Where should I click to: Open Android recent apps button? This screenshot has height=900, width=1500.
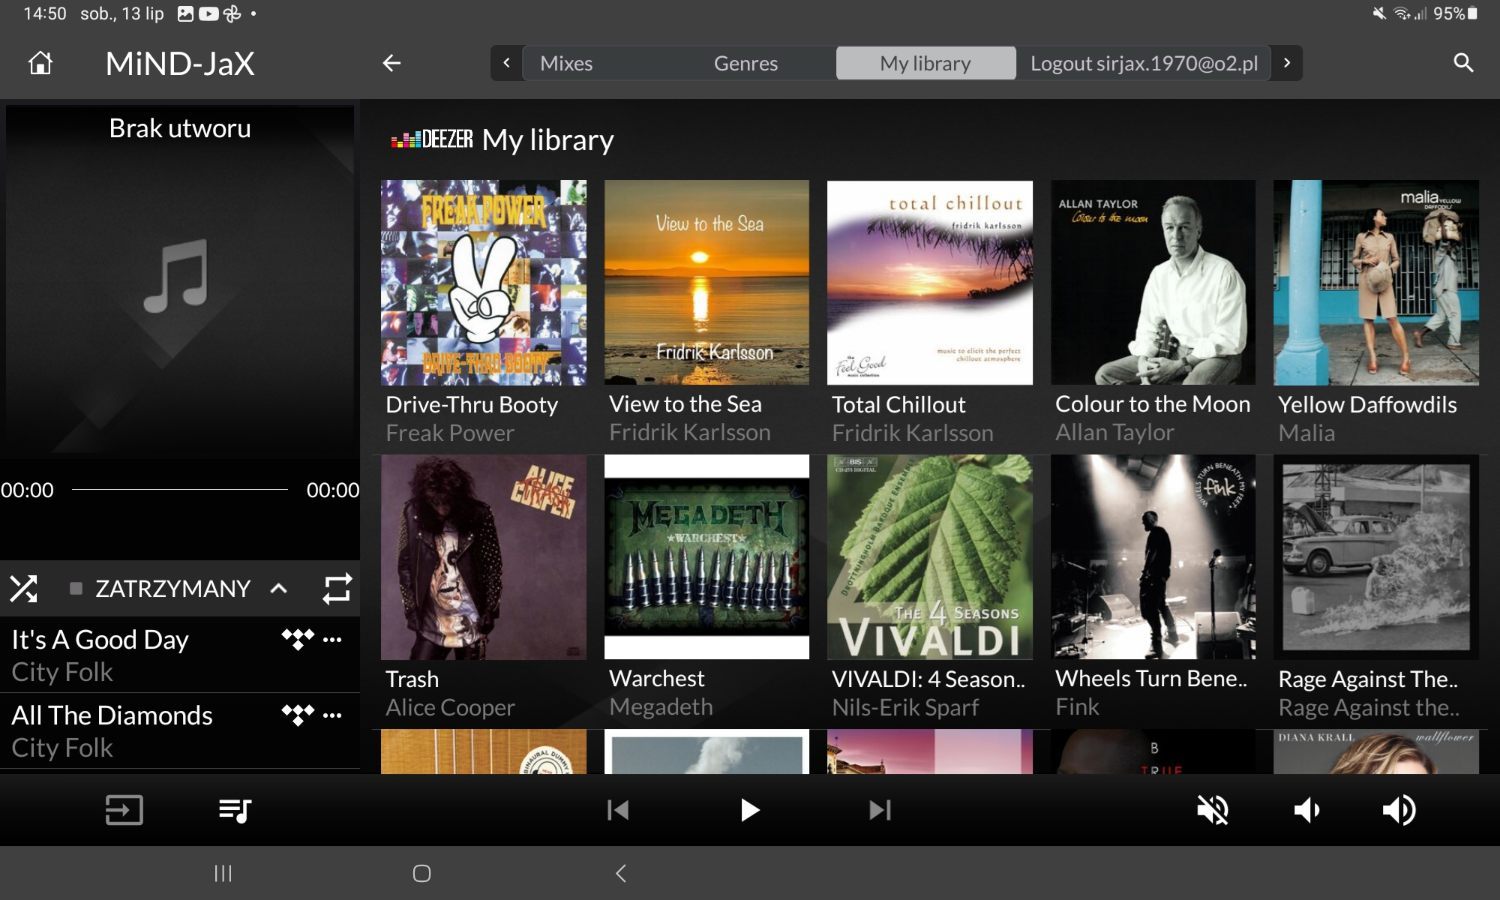pyautogui.click(x=223, y=874)
